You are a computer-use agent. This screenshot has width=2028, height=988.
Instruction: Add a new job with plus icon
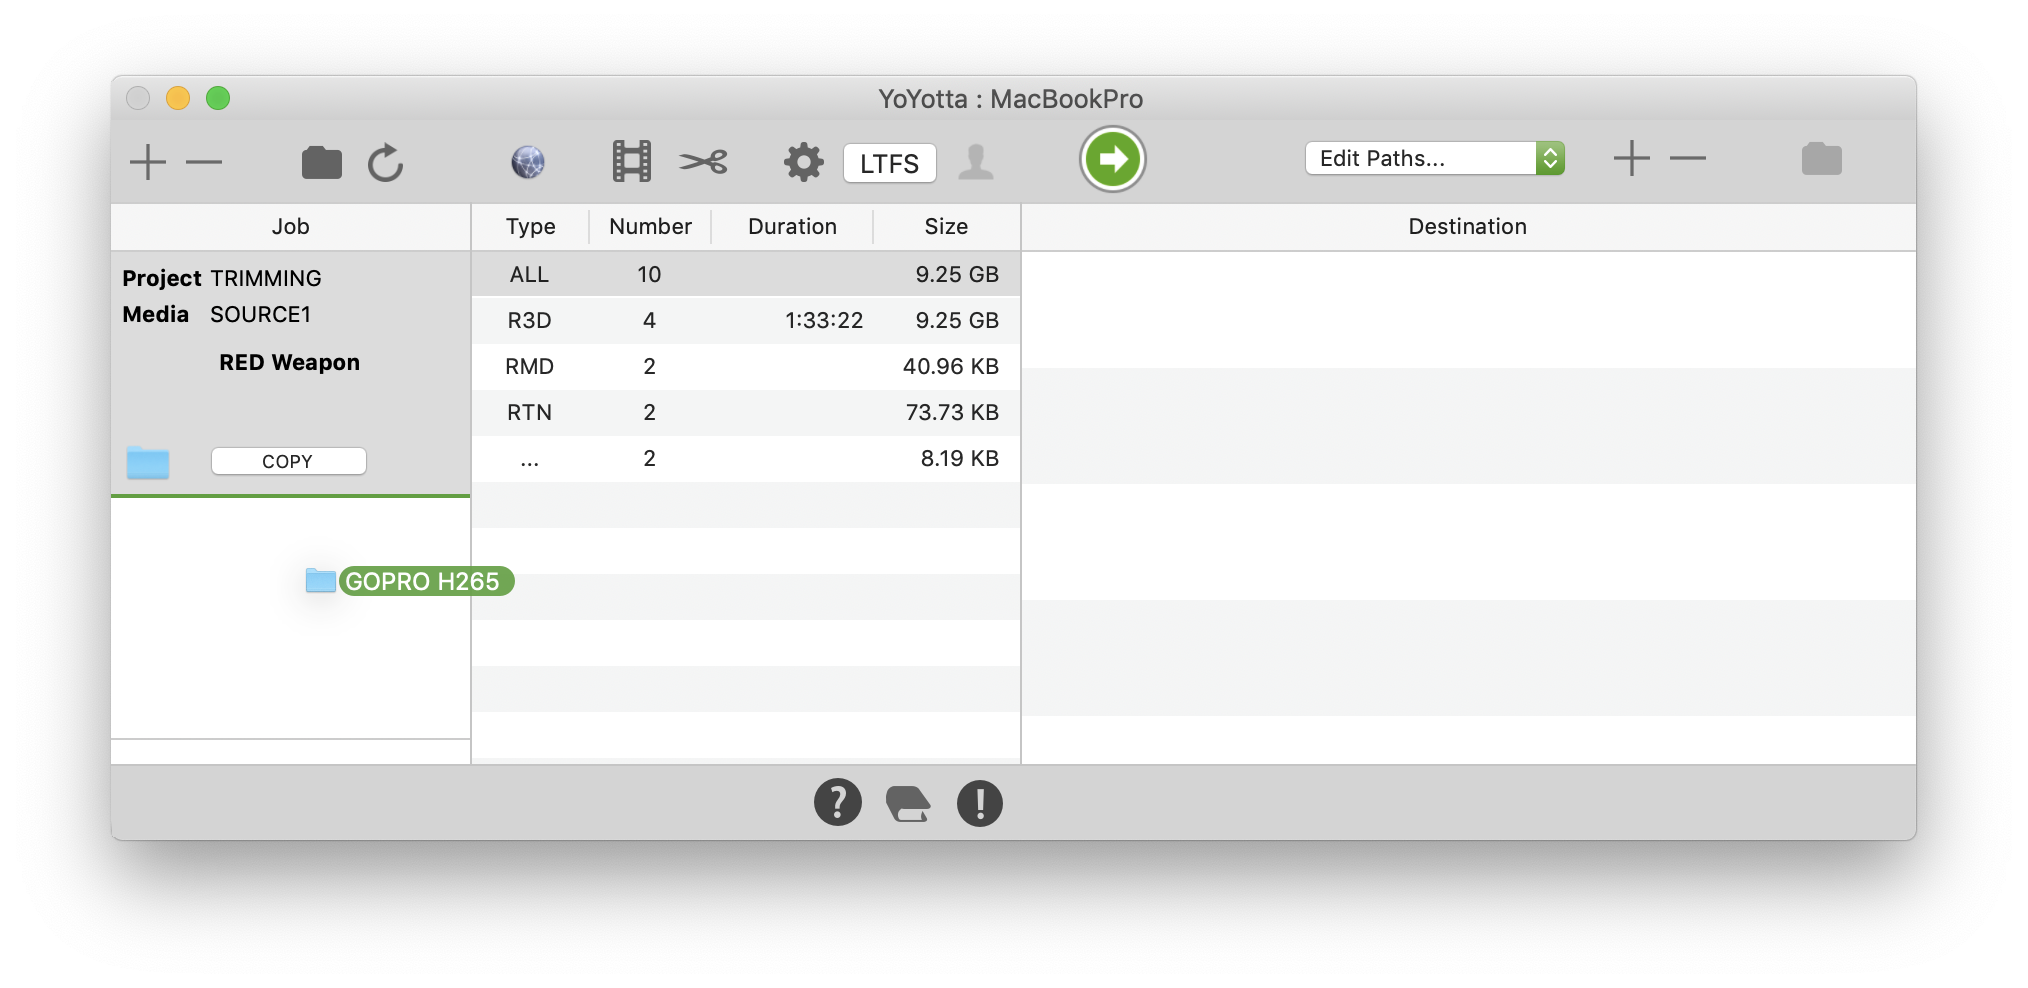[148, 161]
